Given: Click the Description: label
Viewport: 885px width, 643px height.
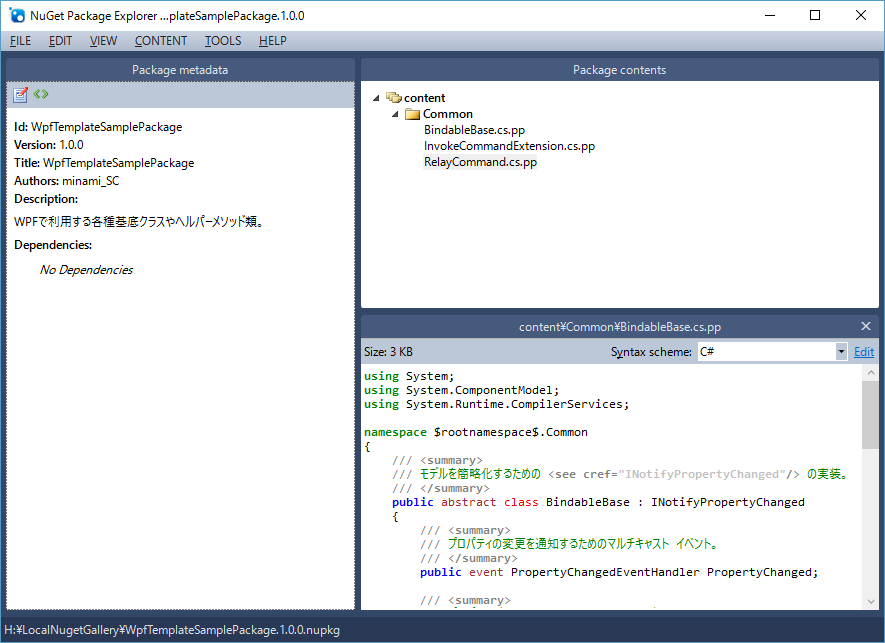Looking at the screenshot, I should [46, 199].
